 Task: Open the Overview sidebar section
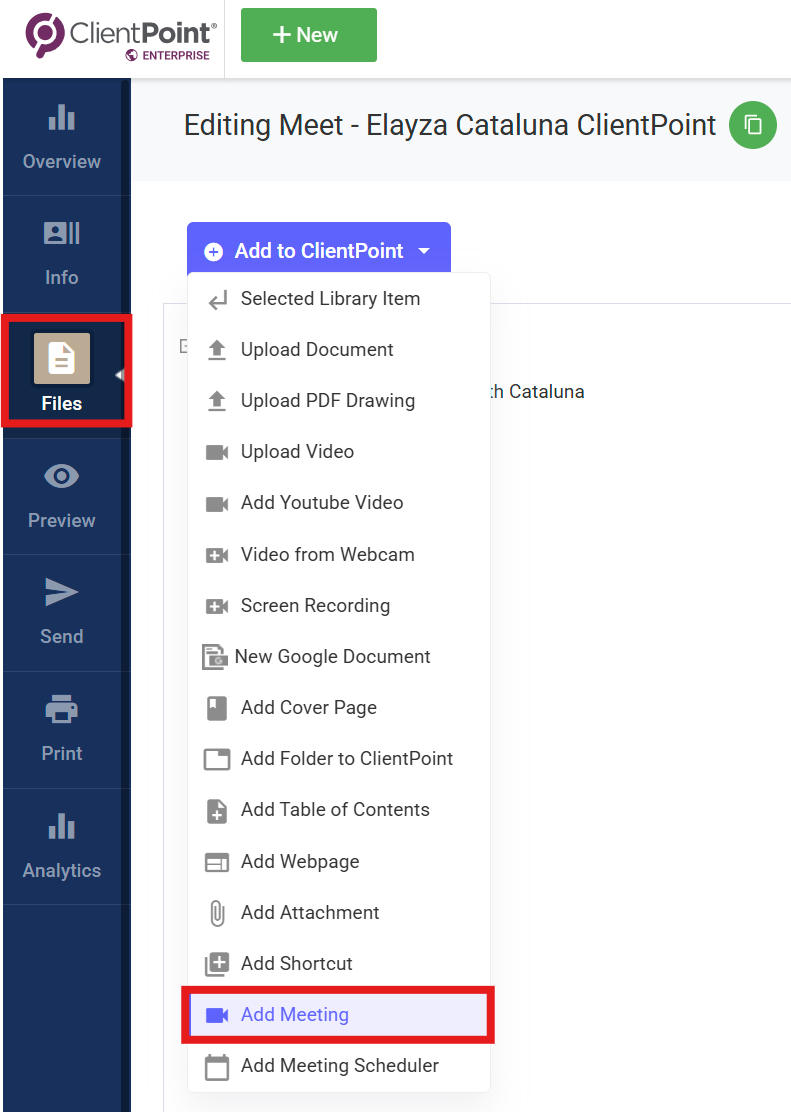click(62, 137)
